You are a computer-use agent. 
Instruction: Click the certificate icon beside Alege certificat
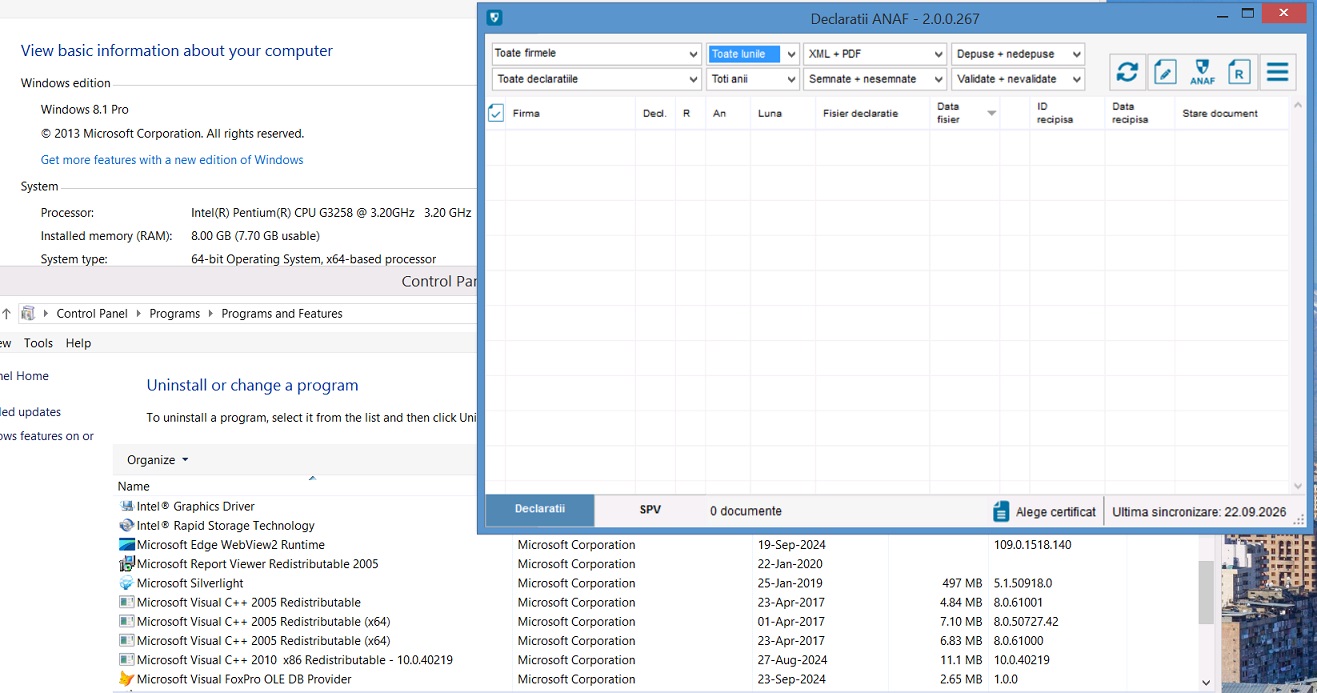(1001, 511)
